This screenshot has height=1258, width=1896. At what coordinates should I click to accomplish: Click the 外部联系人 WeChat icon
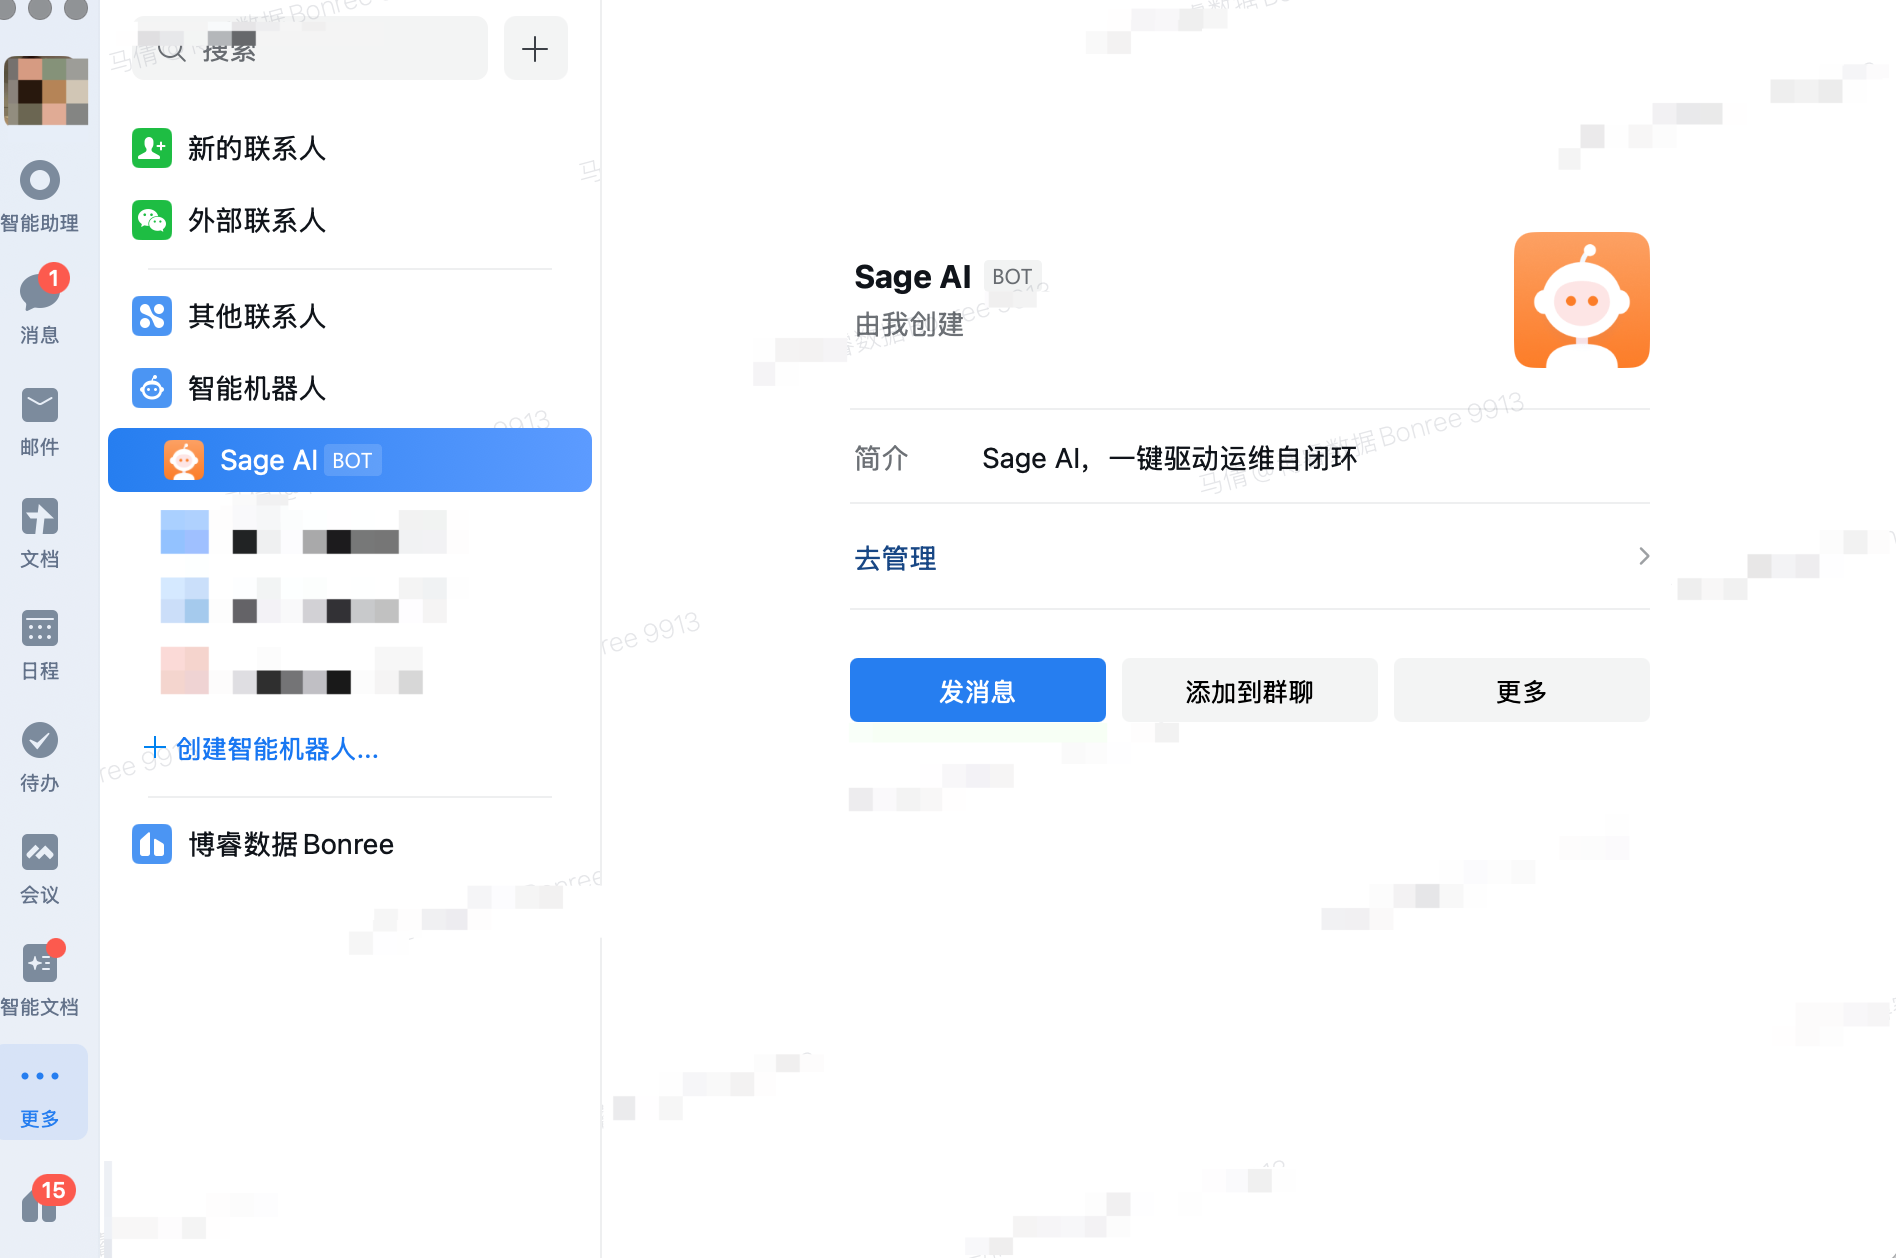152,220
